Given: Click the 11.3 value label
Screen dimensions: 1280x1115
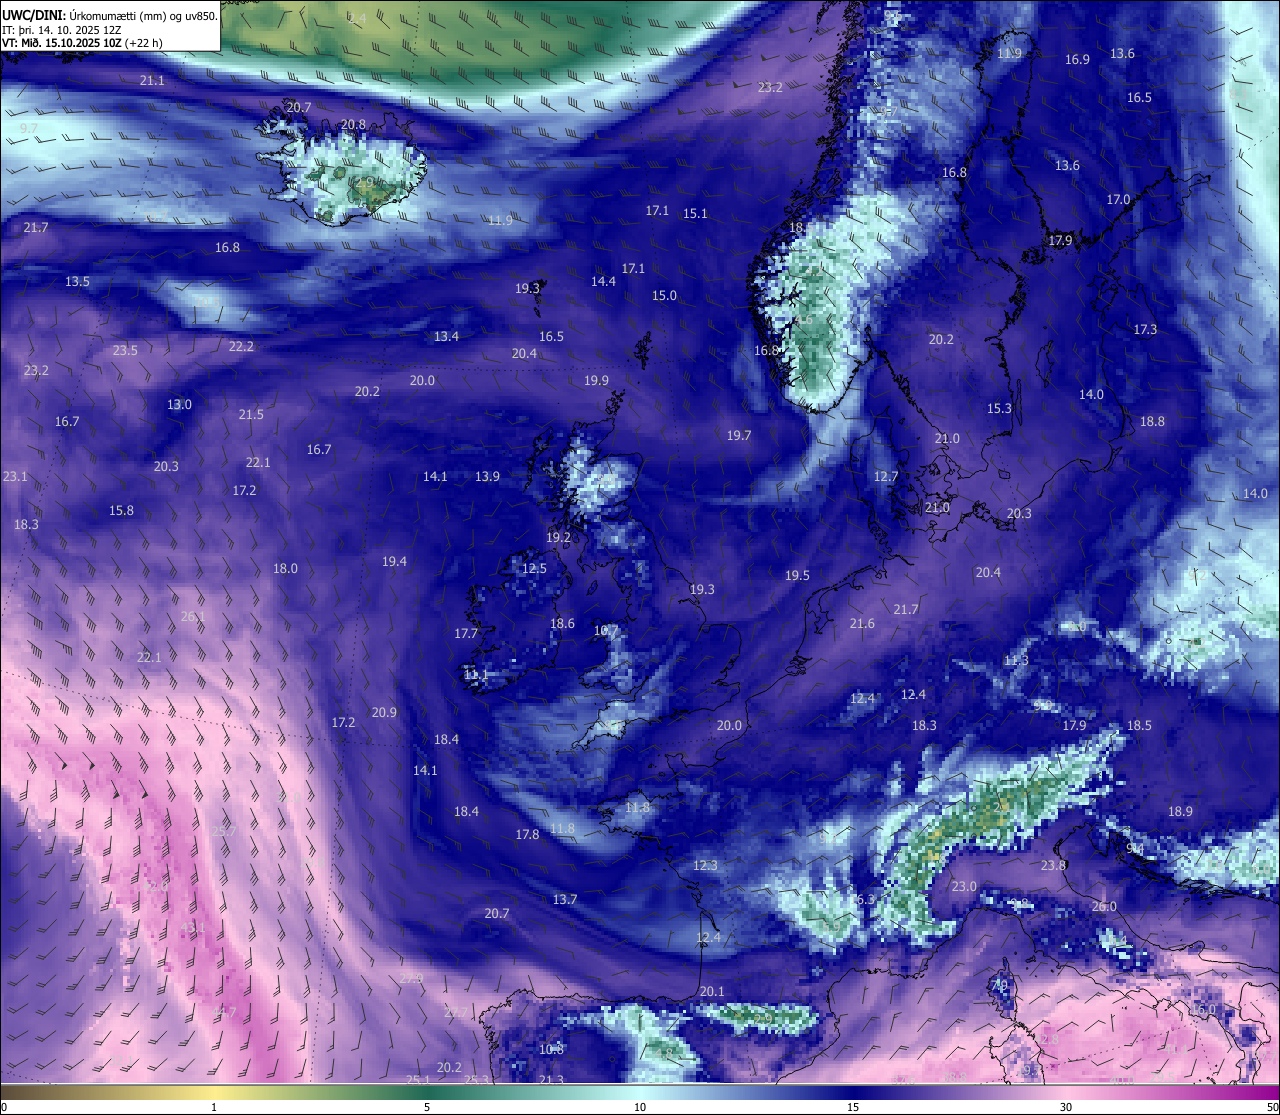Looking at the screenshot, I should (x=1016, y=661).
